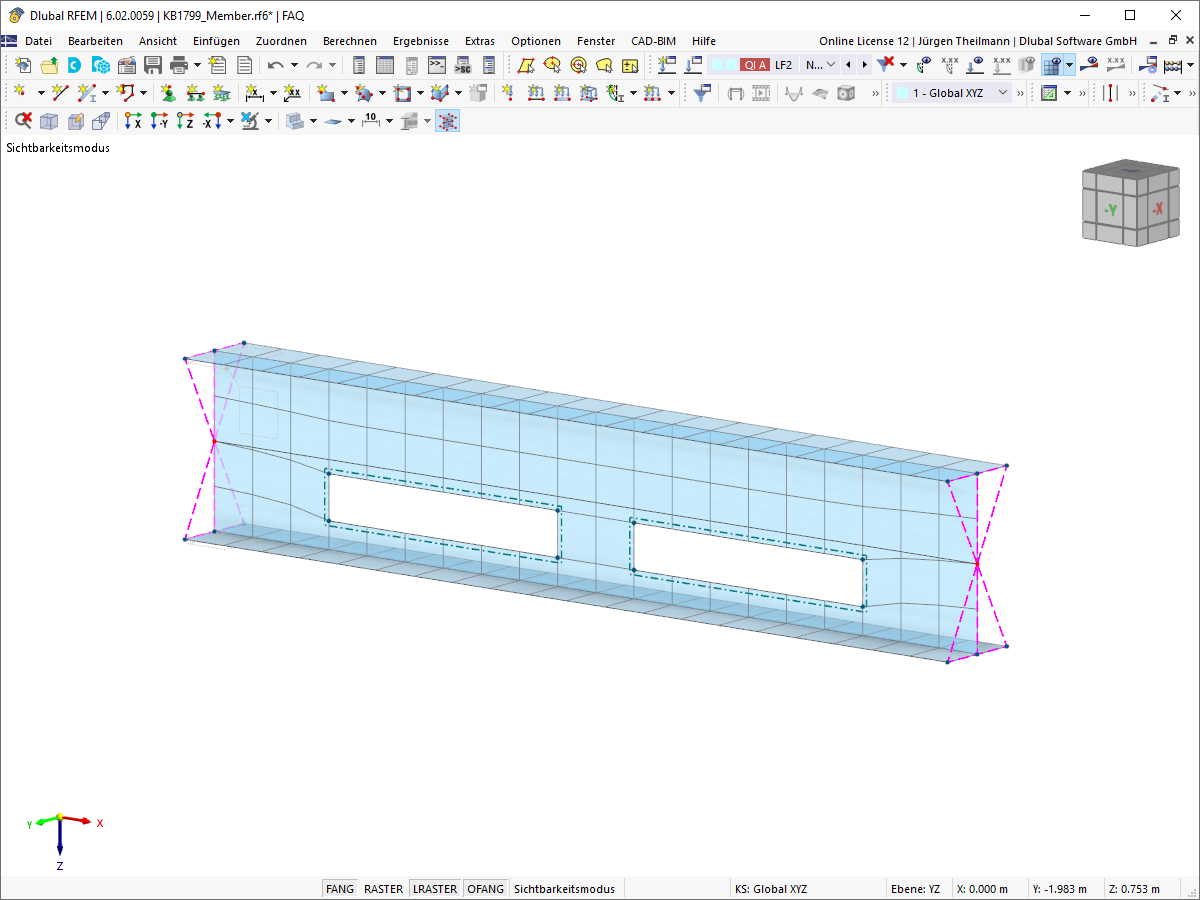
Task: Expand the visibility mode button dropdown arrow
Action: tap(1069, 65)
